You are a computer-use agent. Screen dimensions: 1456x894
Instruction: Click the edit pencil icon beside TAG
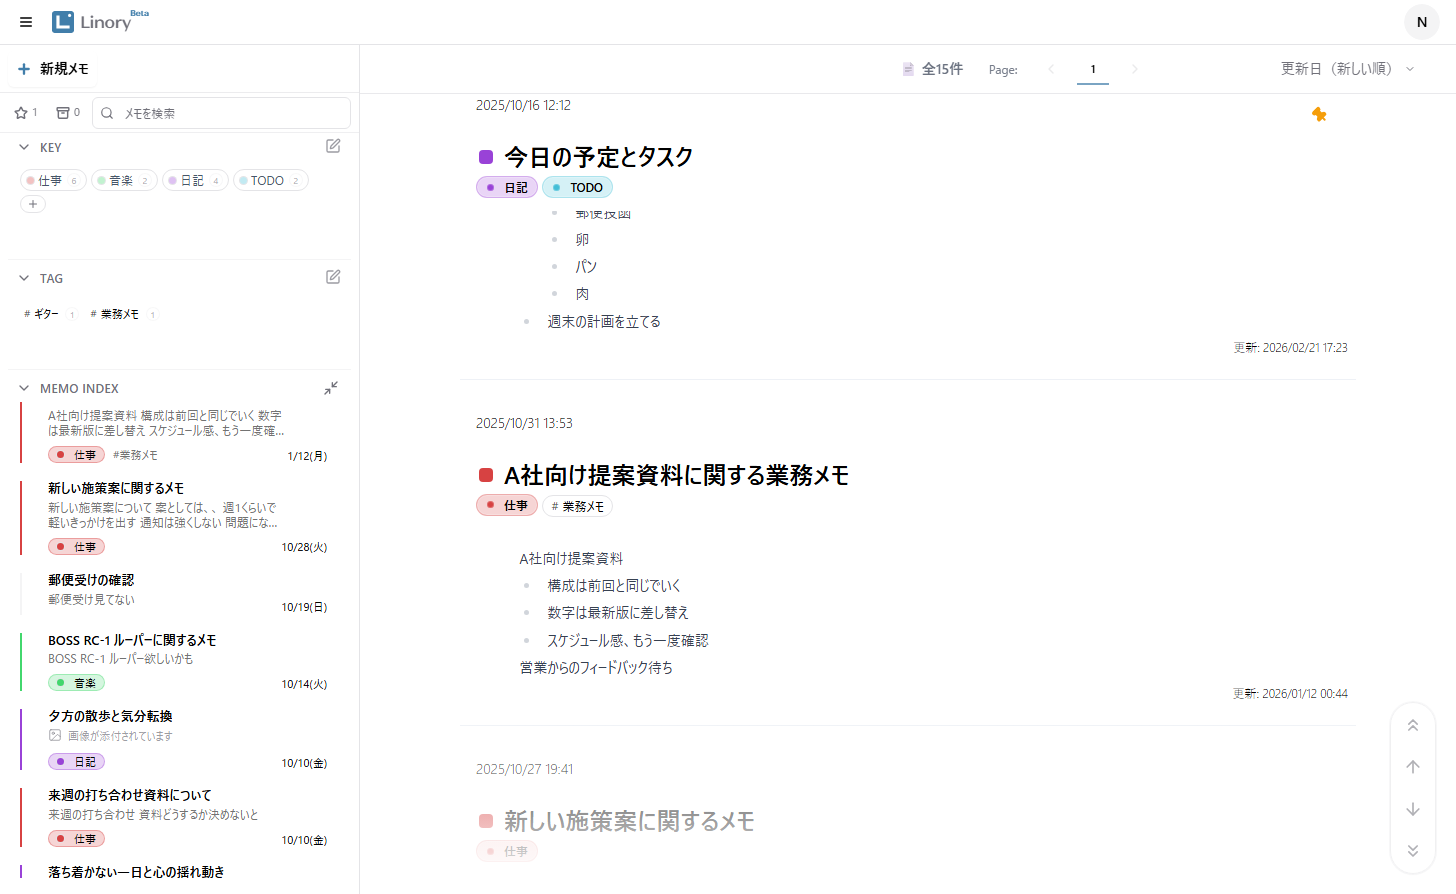332,277
